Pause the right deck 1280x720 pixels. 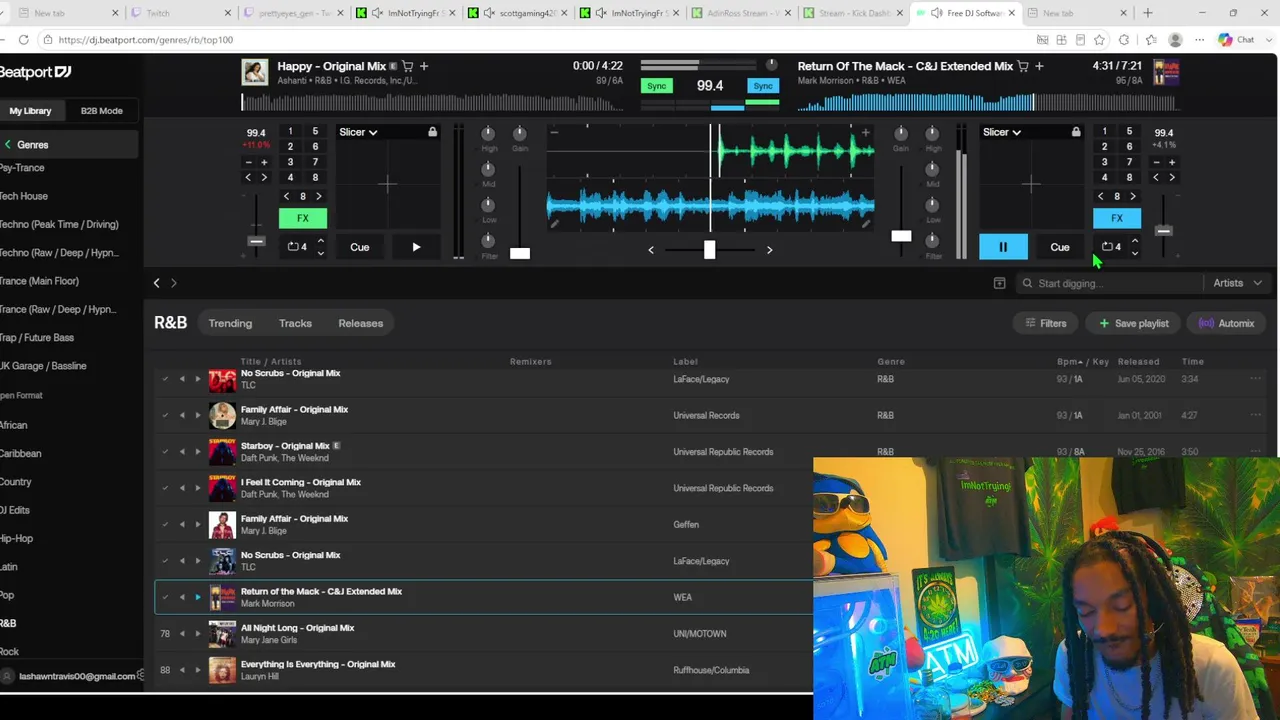pos(1003,247)
